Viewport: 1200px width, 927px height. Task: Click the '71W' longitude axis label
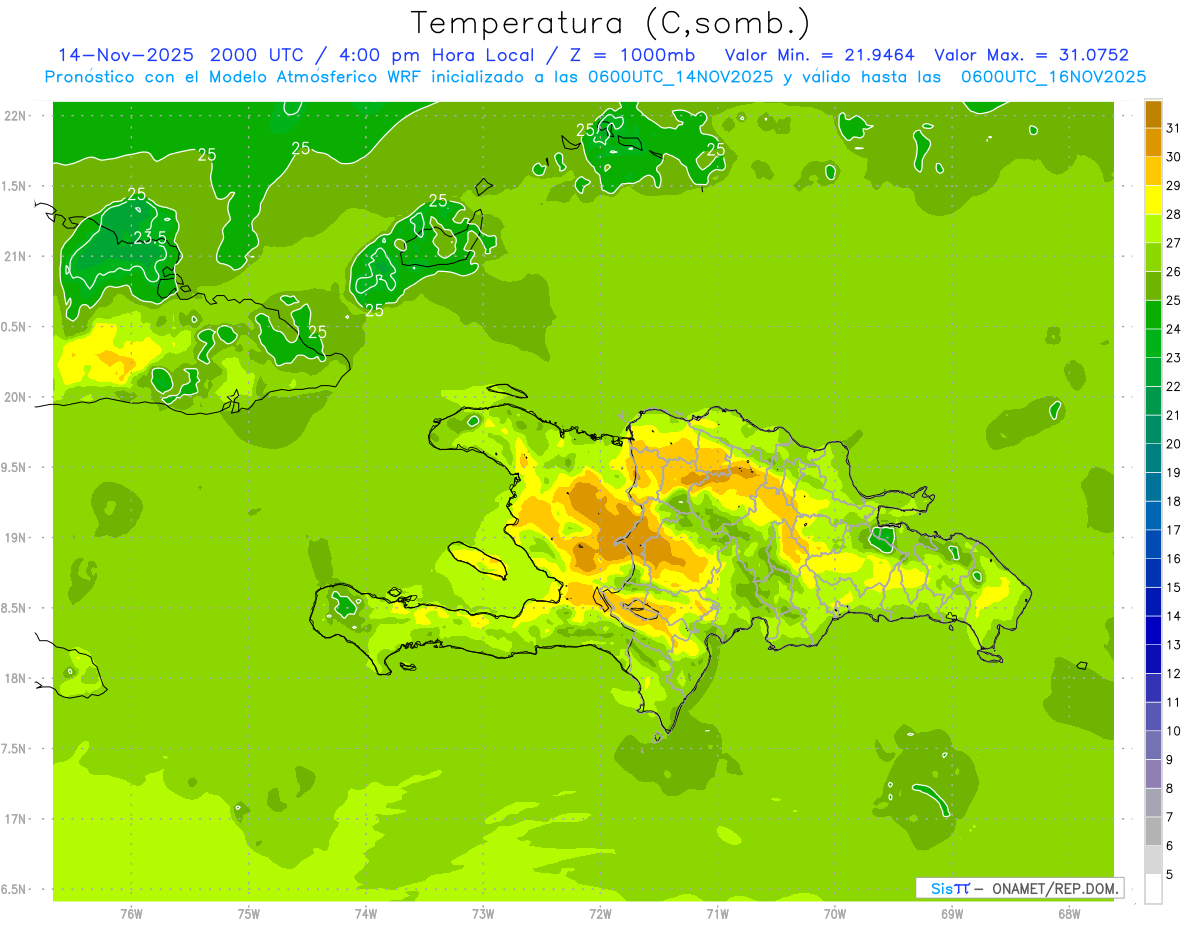(x=717, y=913)
